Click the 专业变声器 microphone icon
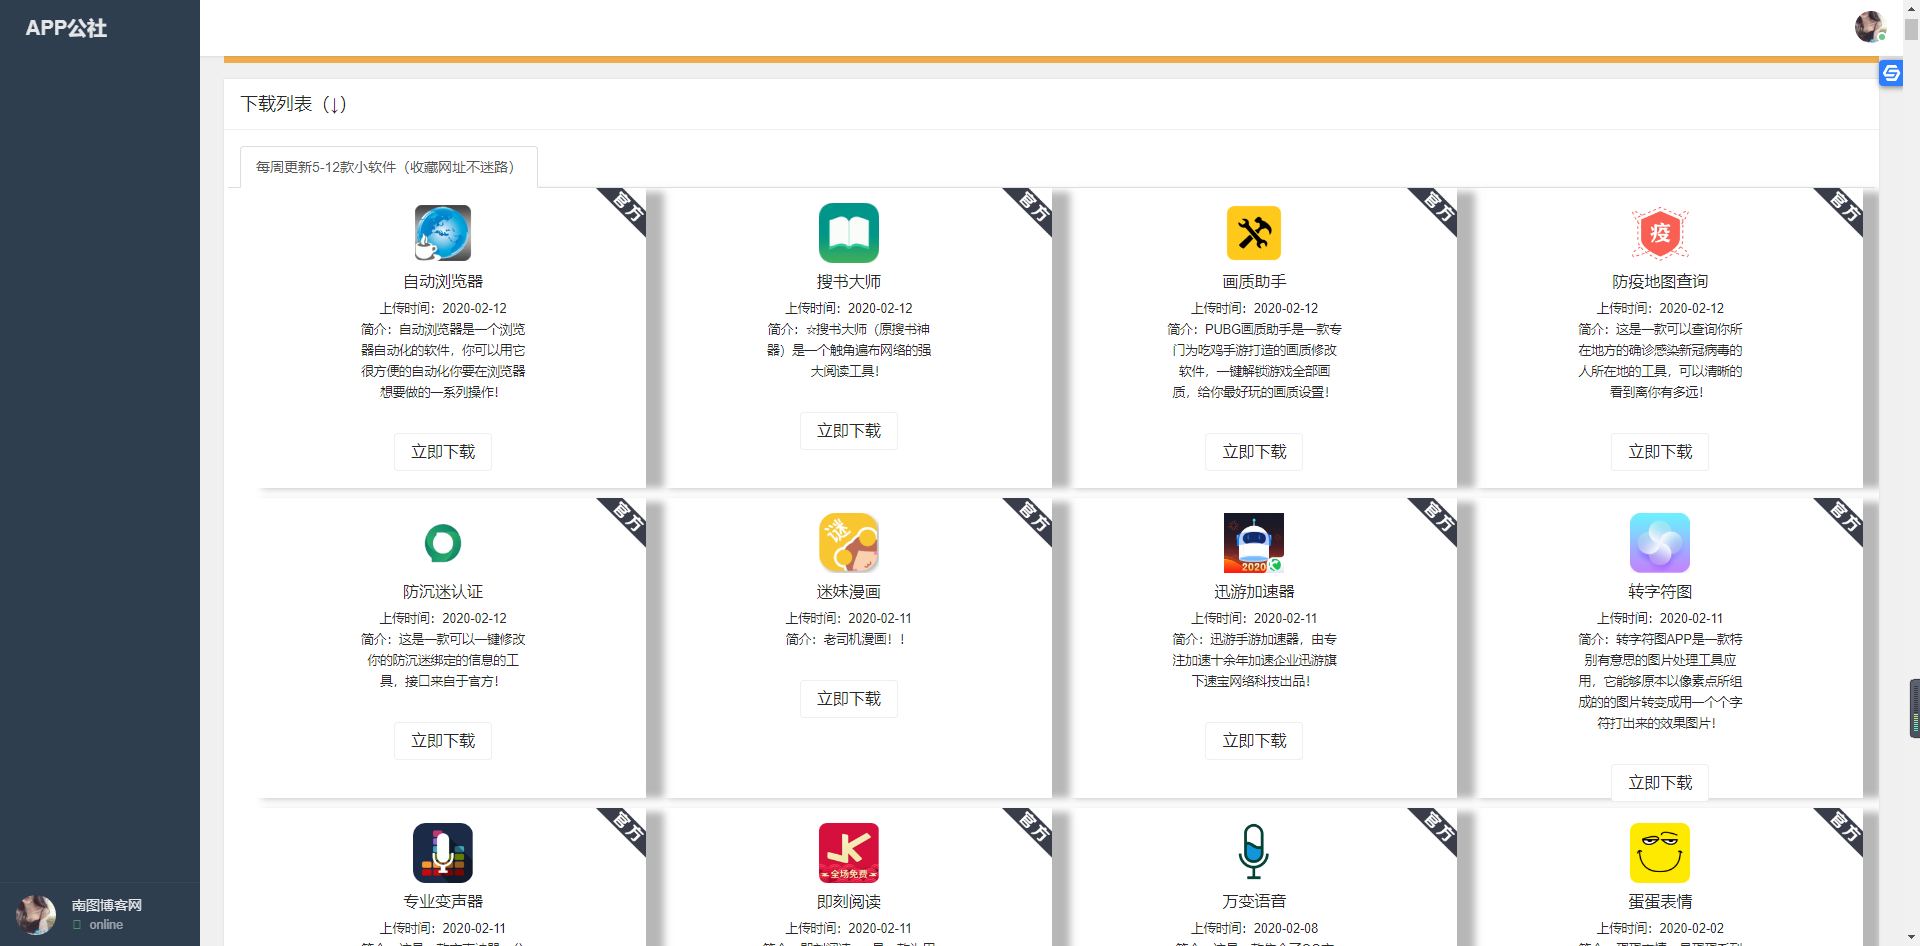 coord(442,853)
